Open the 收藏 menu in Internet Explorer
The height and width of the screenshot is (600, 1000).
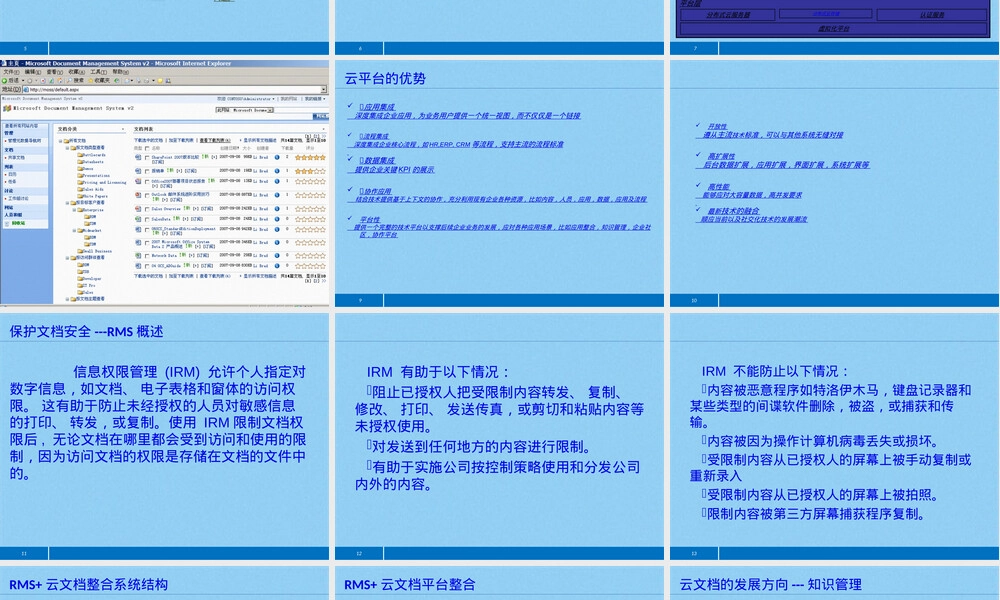tap(77, 72)
